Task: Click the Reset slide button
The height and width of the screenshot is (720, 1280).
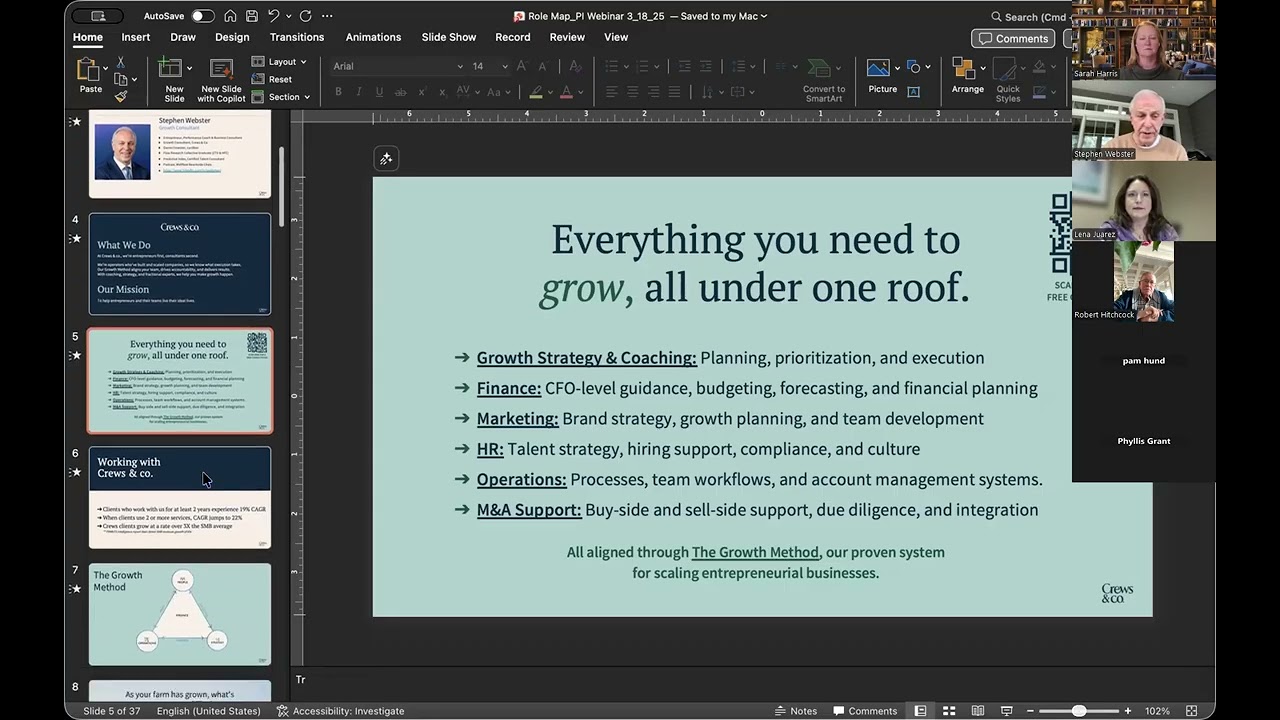Action: 273,79
